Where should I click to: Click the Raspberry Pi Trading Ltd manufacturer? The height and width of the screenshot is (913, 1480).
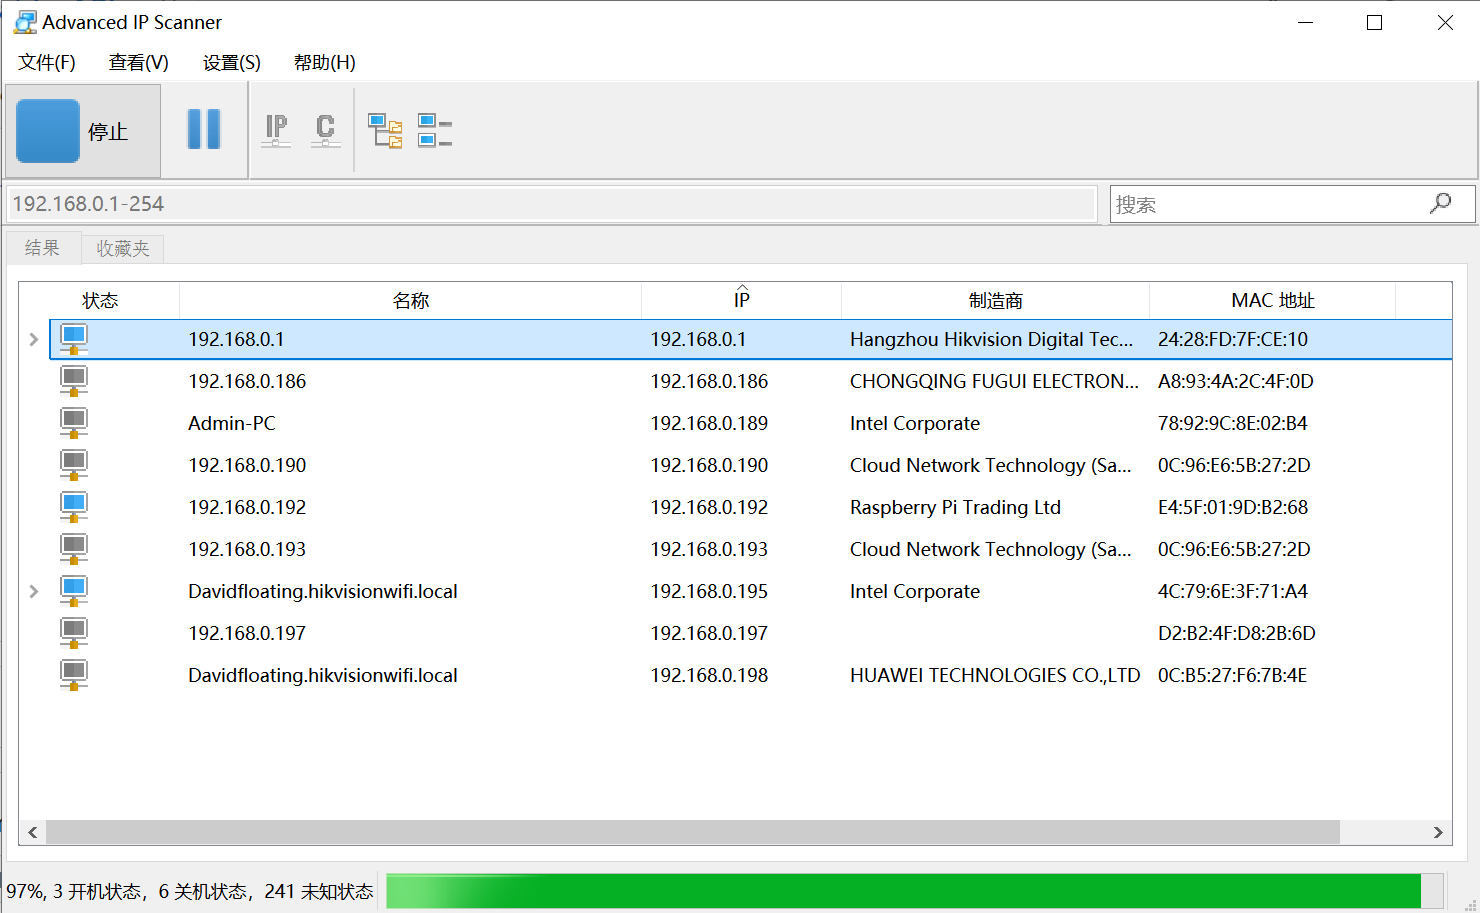(x=955, y=507)
